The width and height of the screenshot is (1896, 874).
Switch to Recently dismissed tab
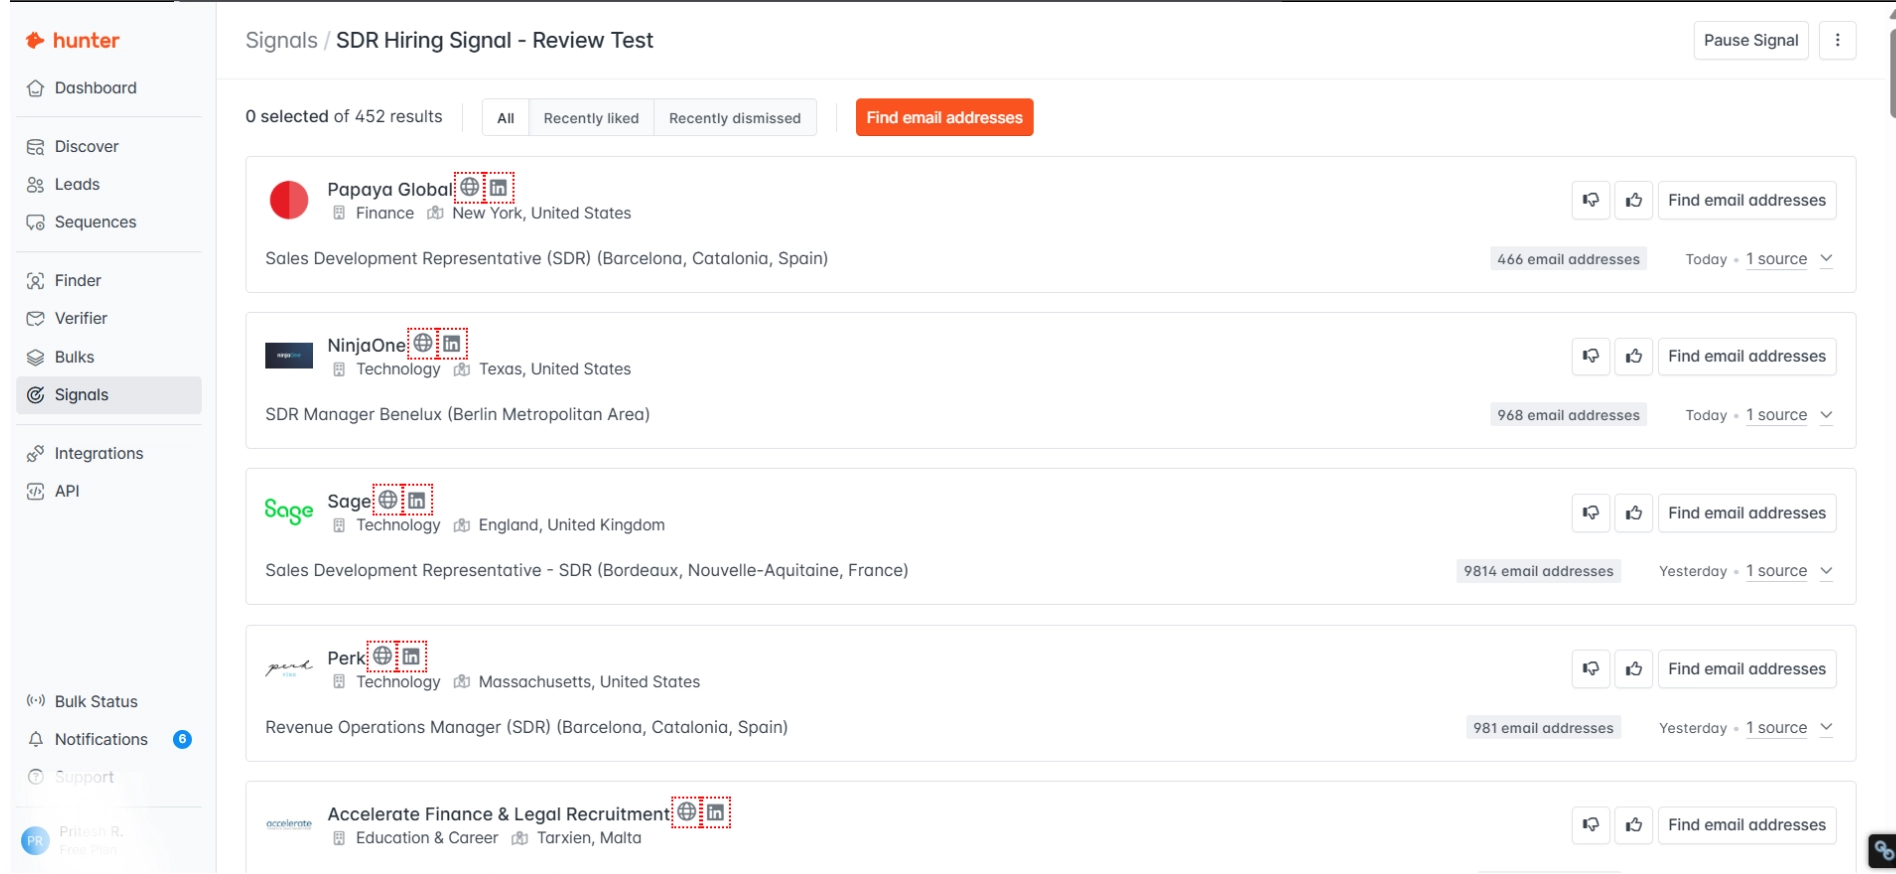point(735,118)
